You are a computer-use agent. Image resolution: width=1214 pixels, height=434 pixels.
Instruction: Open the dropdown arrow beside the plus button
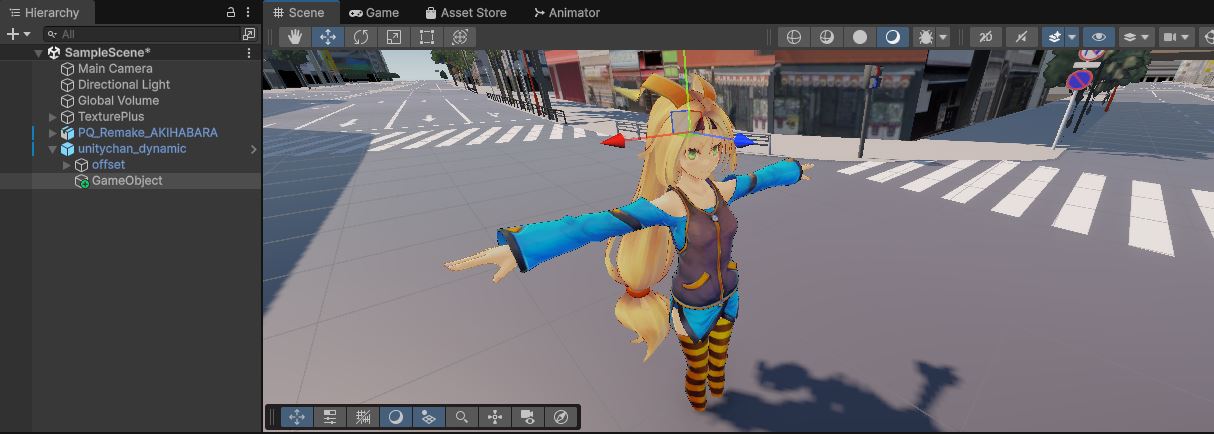tap(27, 34)
